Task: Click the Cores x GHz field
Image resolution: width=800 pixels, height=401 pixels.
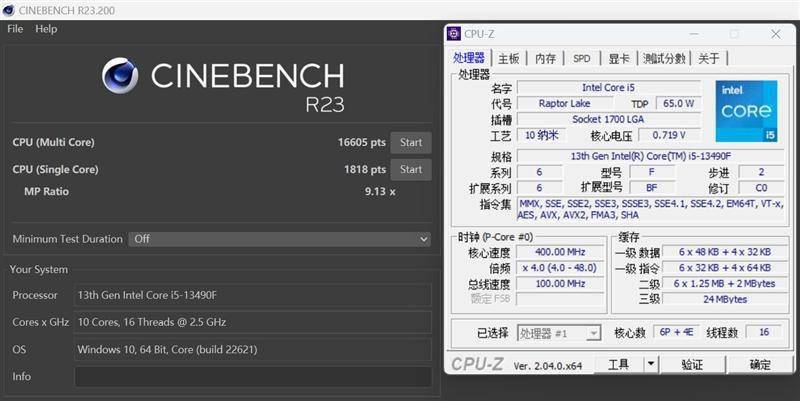Action: (253, 322)
